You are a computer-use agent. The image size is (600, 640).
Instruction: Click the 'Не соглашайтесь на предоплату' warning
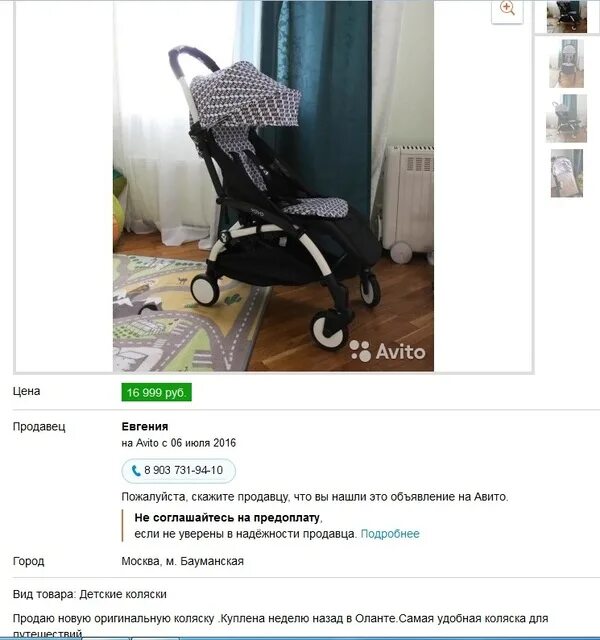click(x=227, y=518)
